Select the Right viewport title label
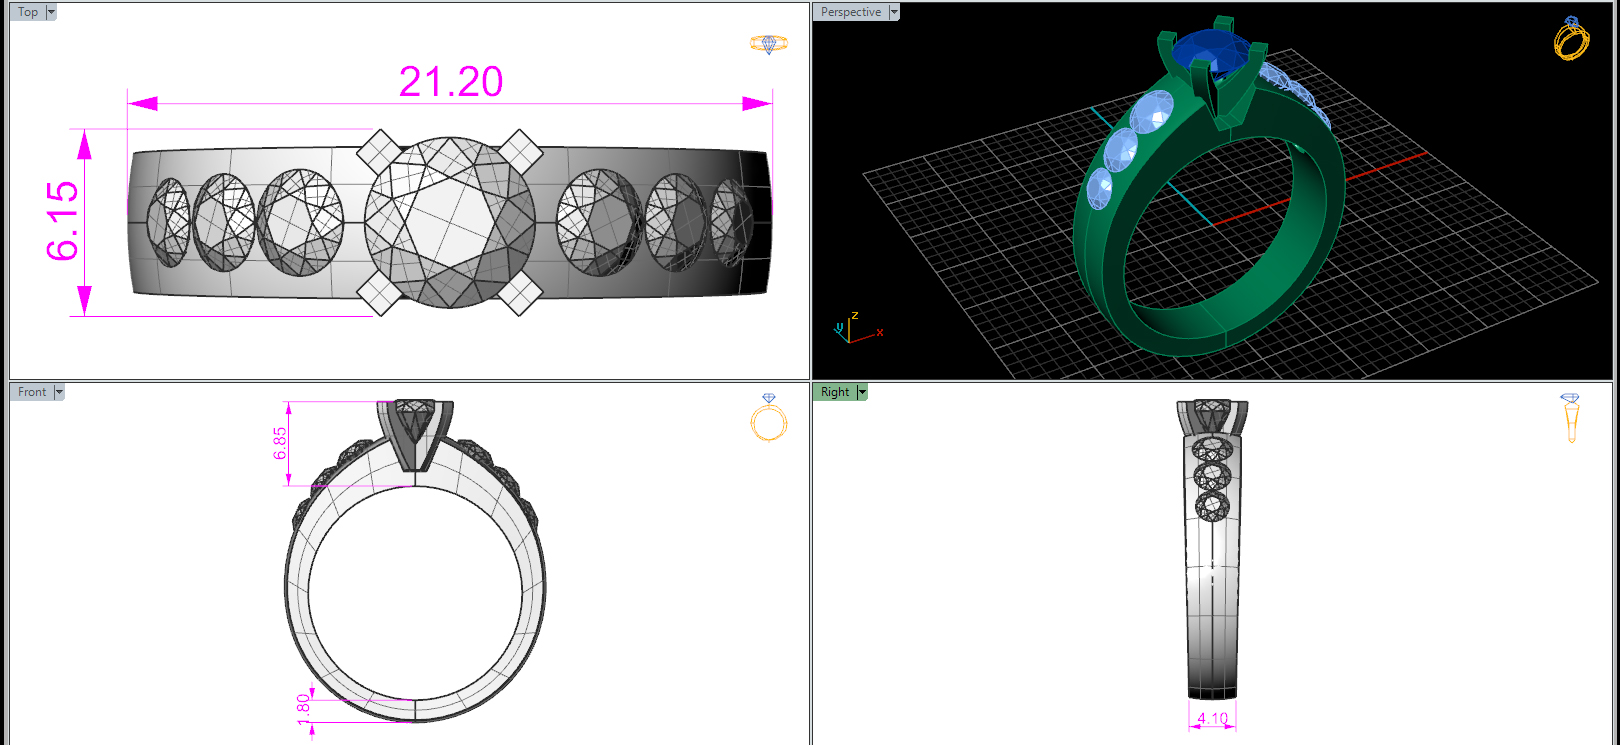 tap(835, 392)
